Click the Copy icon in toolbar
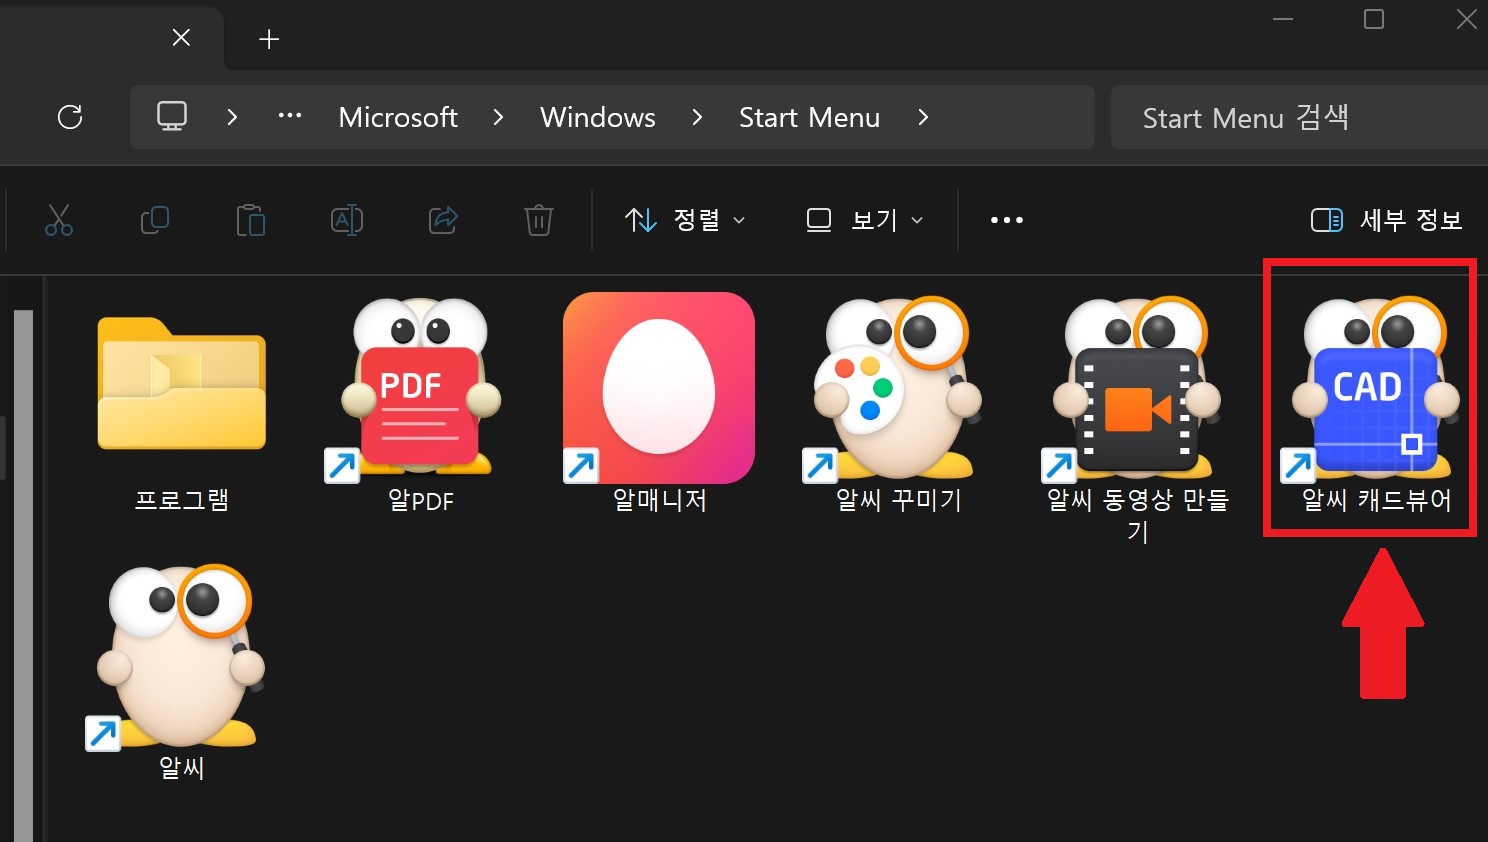 point(155,220)
